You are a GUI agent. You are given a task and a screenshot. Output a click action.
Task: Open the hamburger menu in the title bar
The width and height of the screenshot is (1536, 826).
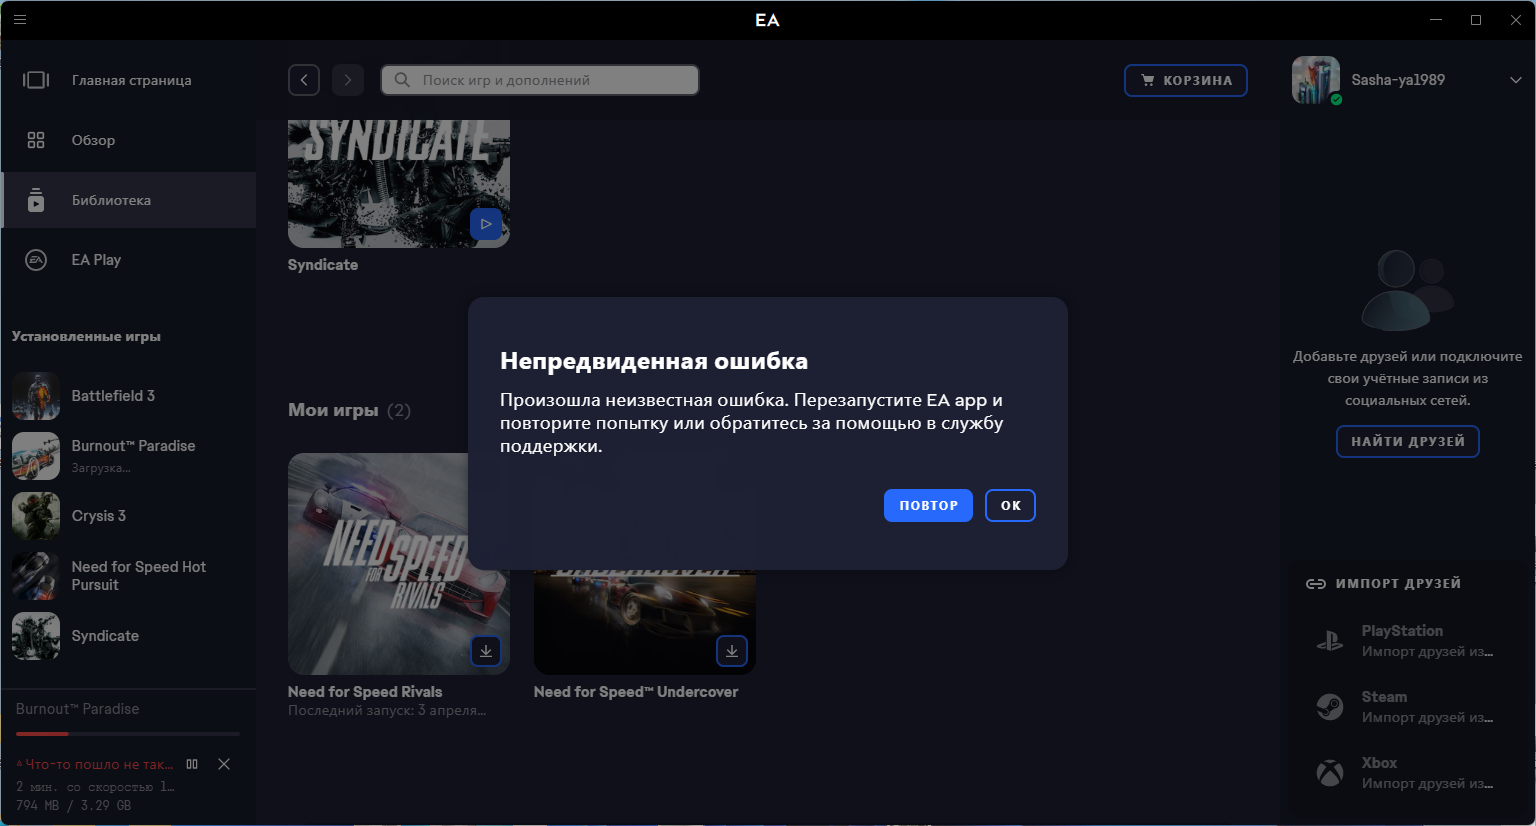[x=20, y=19]
